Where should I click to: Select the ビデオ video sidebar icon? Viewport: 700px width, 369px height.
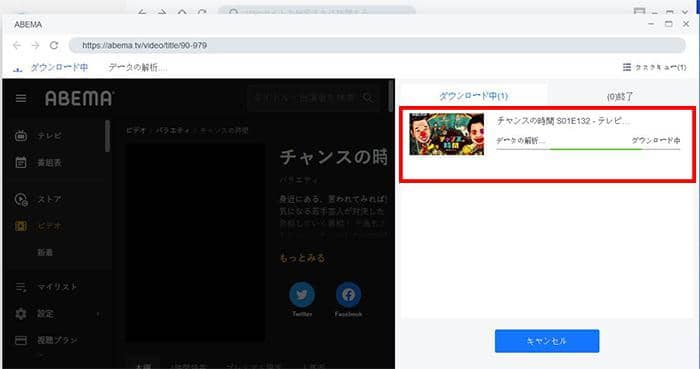coord(21,226)
